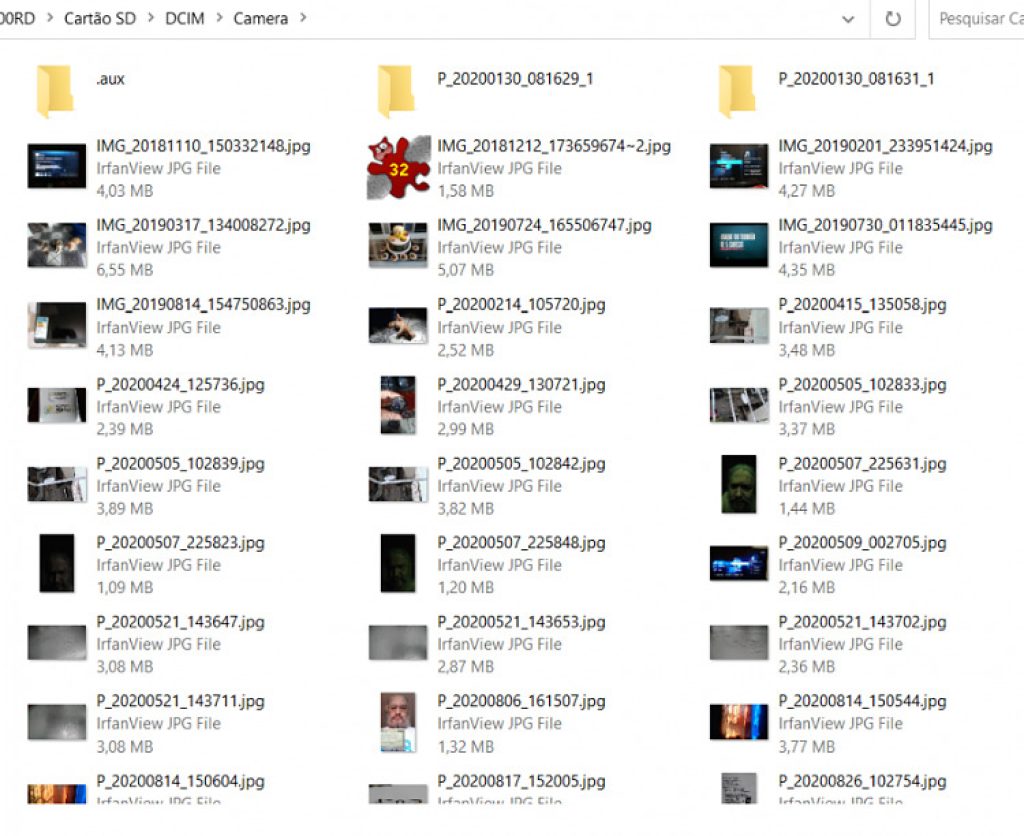
Task: Select file P_20200521_143647.jpg
Action: (180, 623)
